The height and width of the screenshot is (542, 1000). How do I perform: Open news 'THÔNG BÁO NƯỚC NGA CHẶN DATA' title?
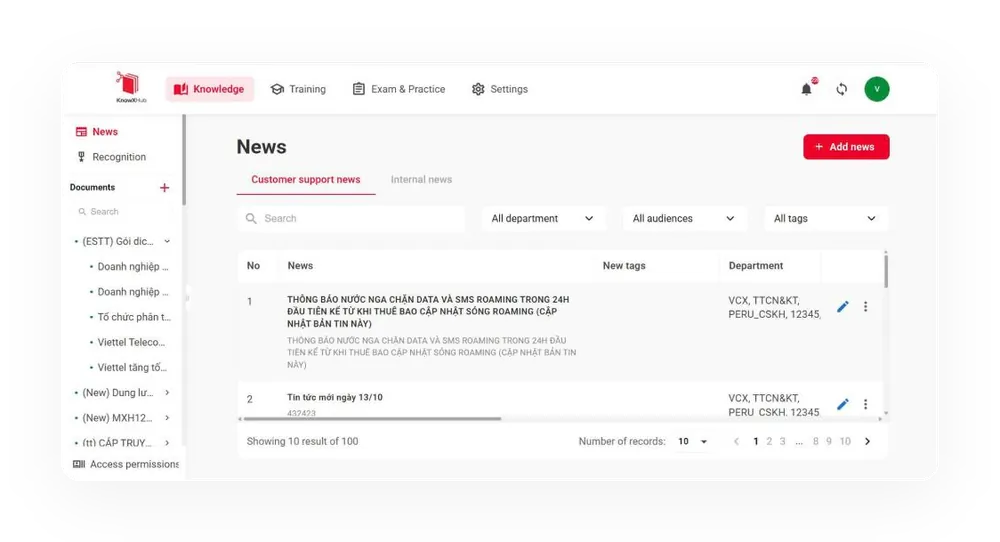pos(428,311)
